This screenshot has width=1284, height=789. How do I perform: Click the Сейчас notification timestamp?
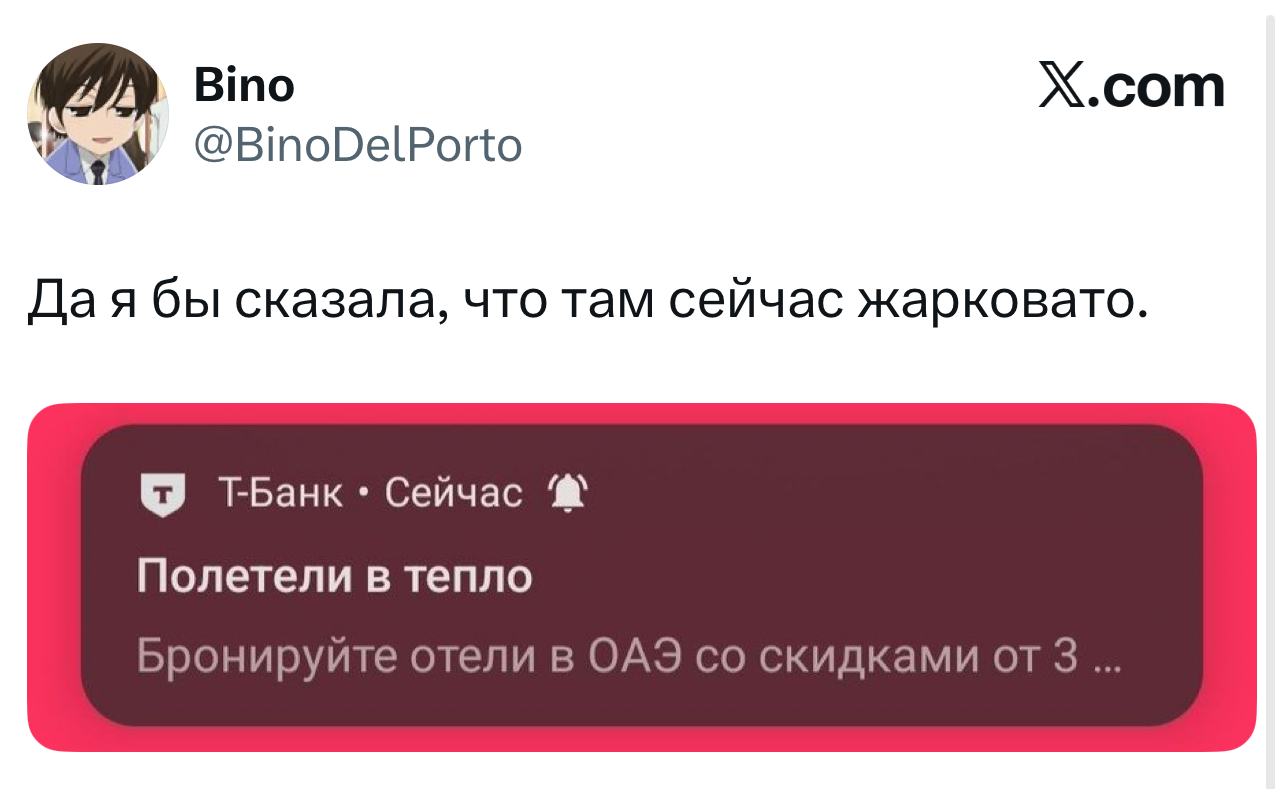point(453,493)
